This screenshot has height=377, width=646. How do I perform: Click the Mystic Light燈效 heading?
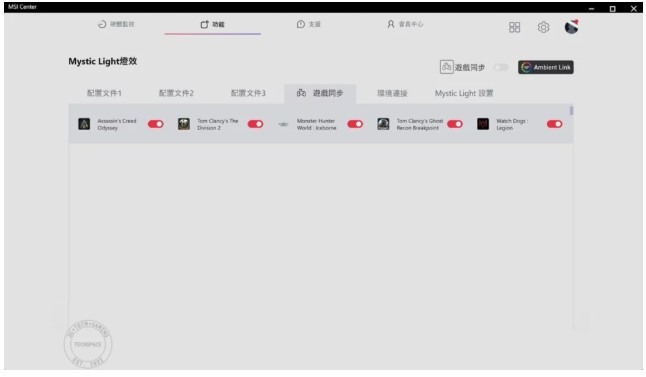pos(103,61)
